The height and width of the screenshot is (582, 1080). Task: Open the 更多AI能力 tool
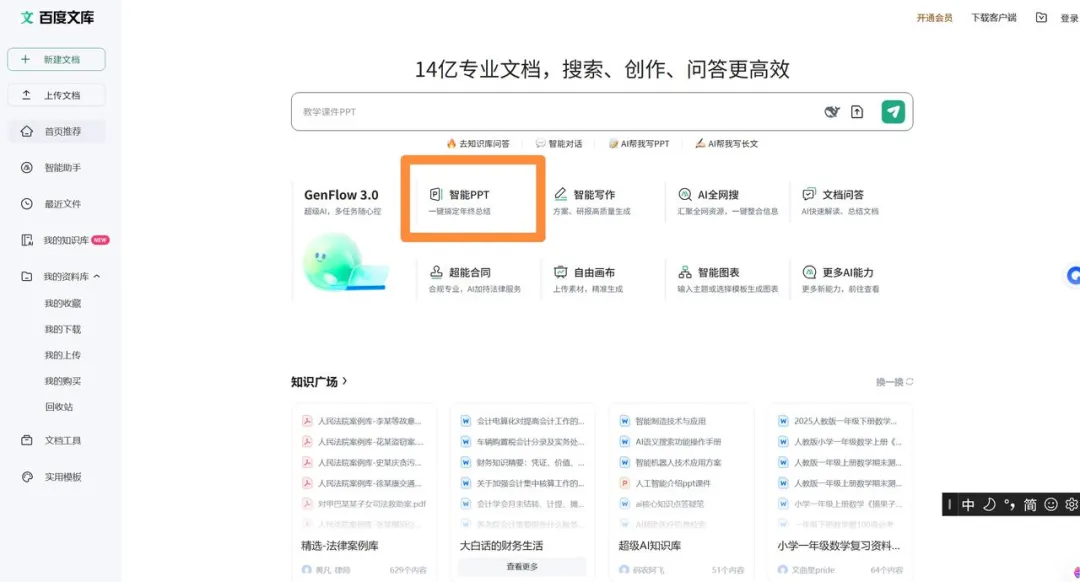(x=840, y=279)
